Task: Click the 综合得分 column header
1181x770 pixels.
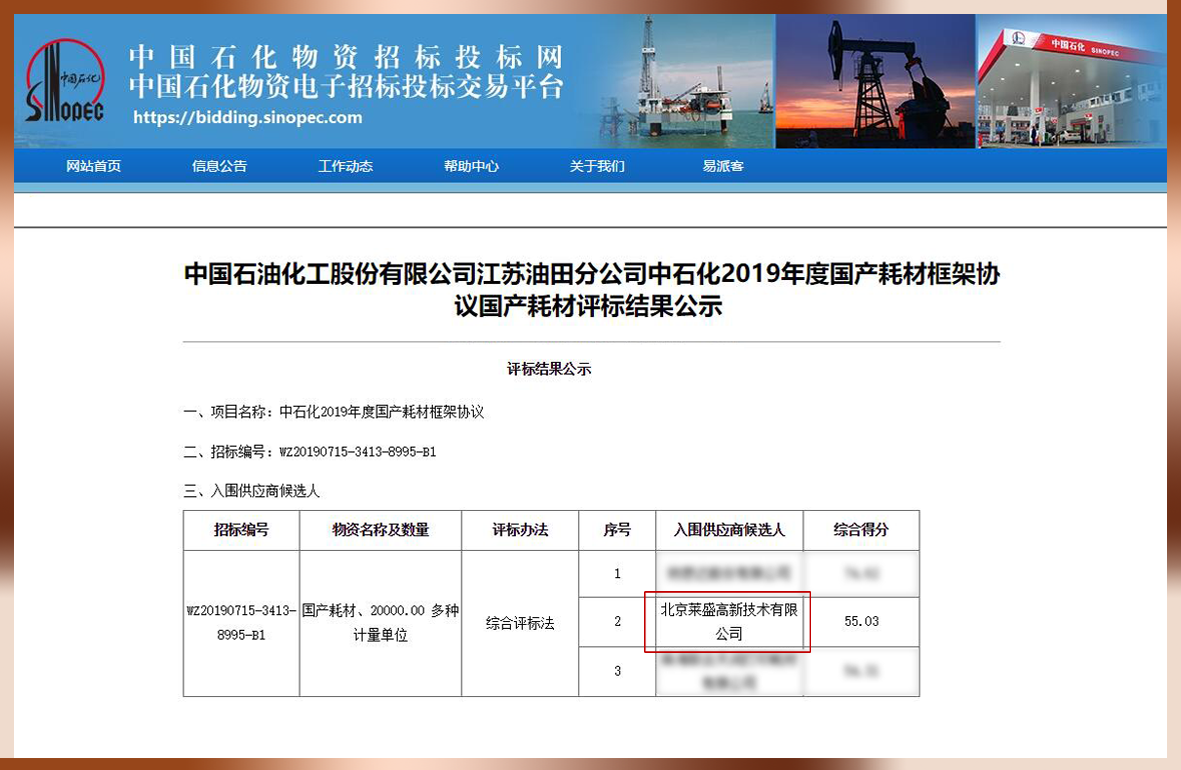Action: click(861, 530)
